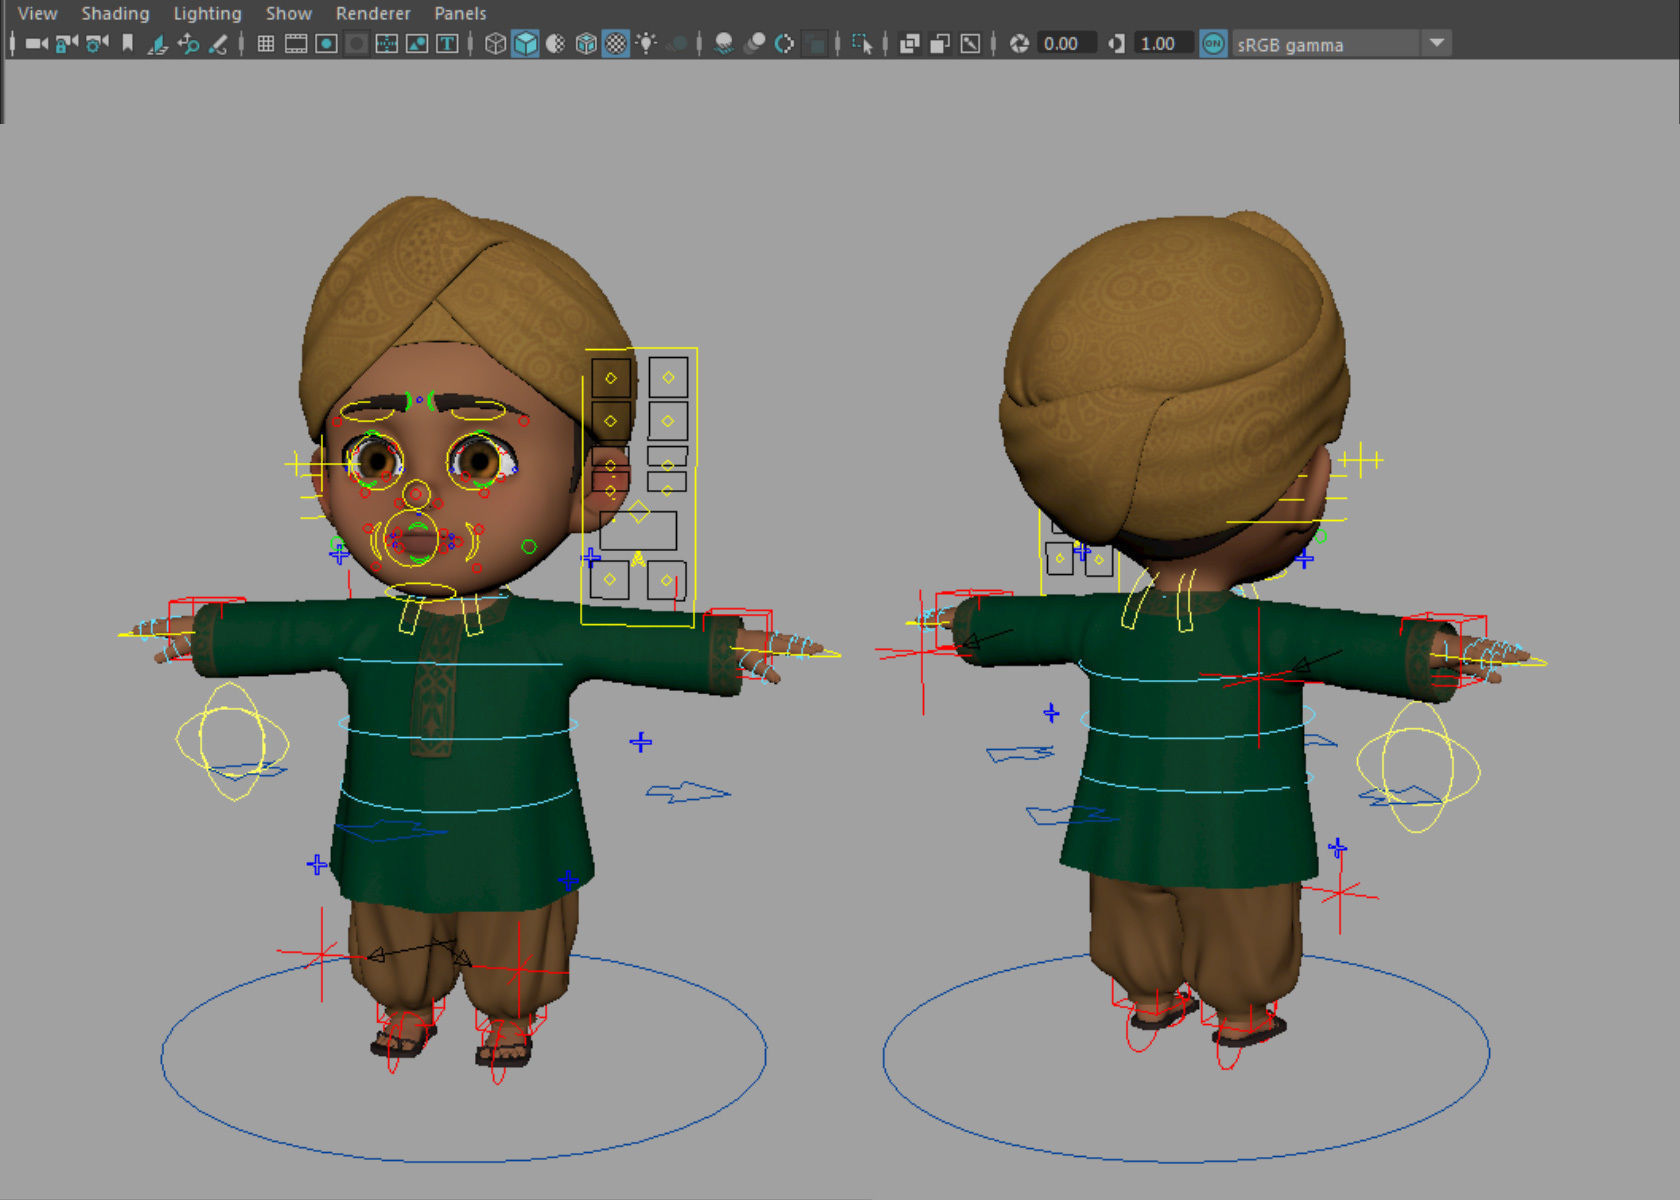Click the Select Camera icon

(x=37, y=43)
